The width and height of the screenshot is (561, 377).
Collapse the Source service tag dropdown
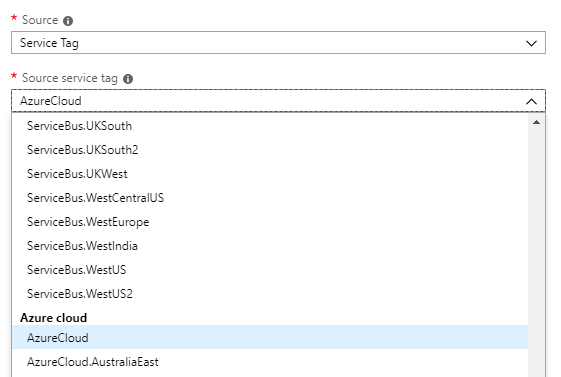(278, 101)
